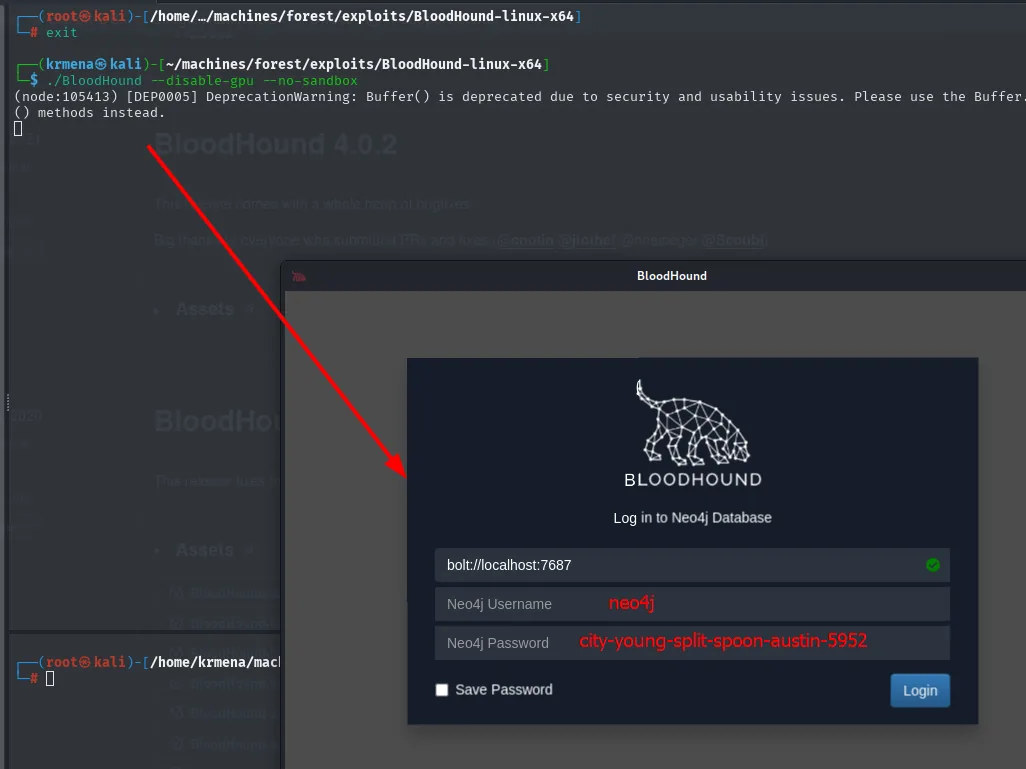Viewport: 1026px width, 769px height.
Task: Focus the Neo4j Password input field
Action: (x=692, y=643)
